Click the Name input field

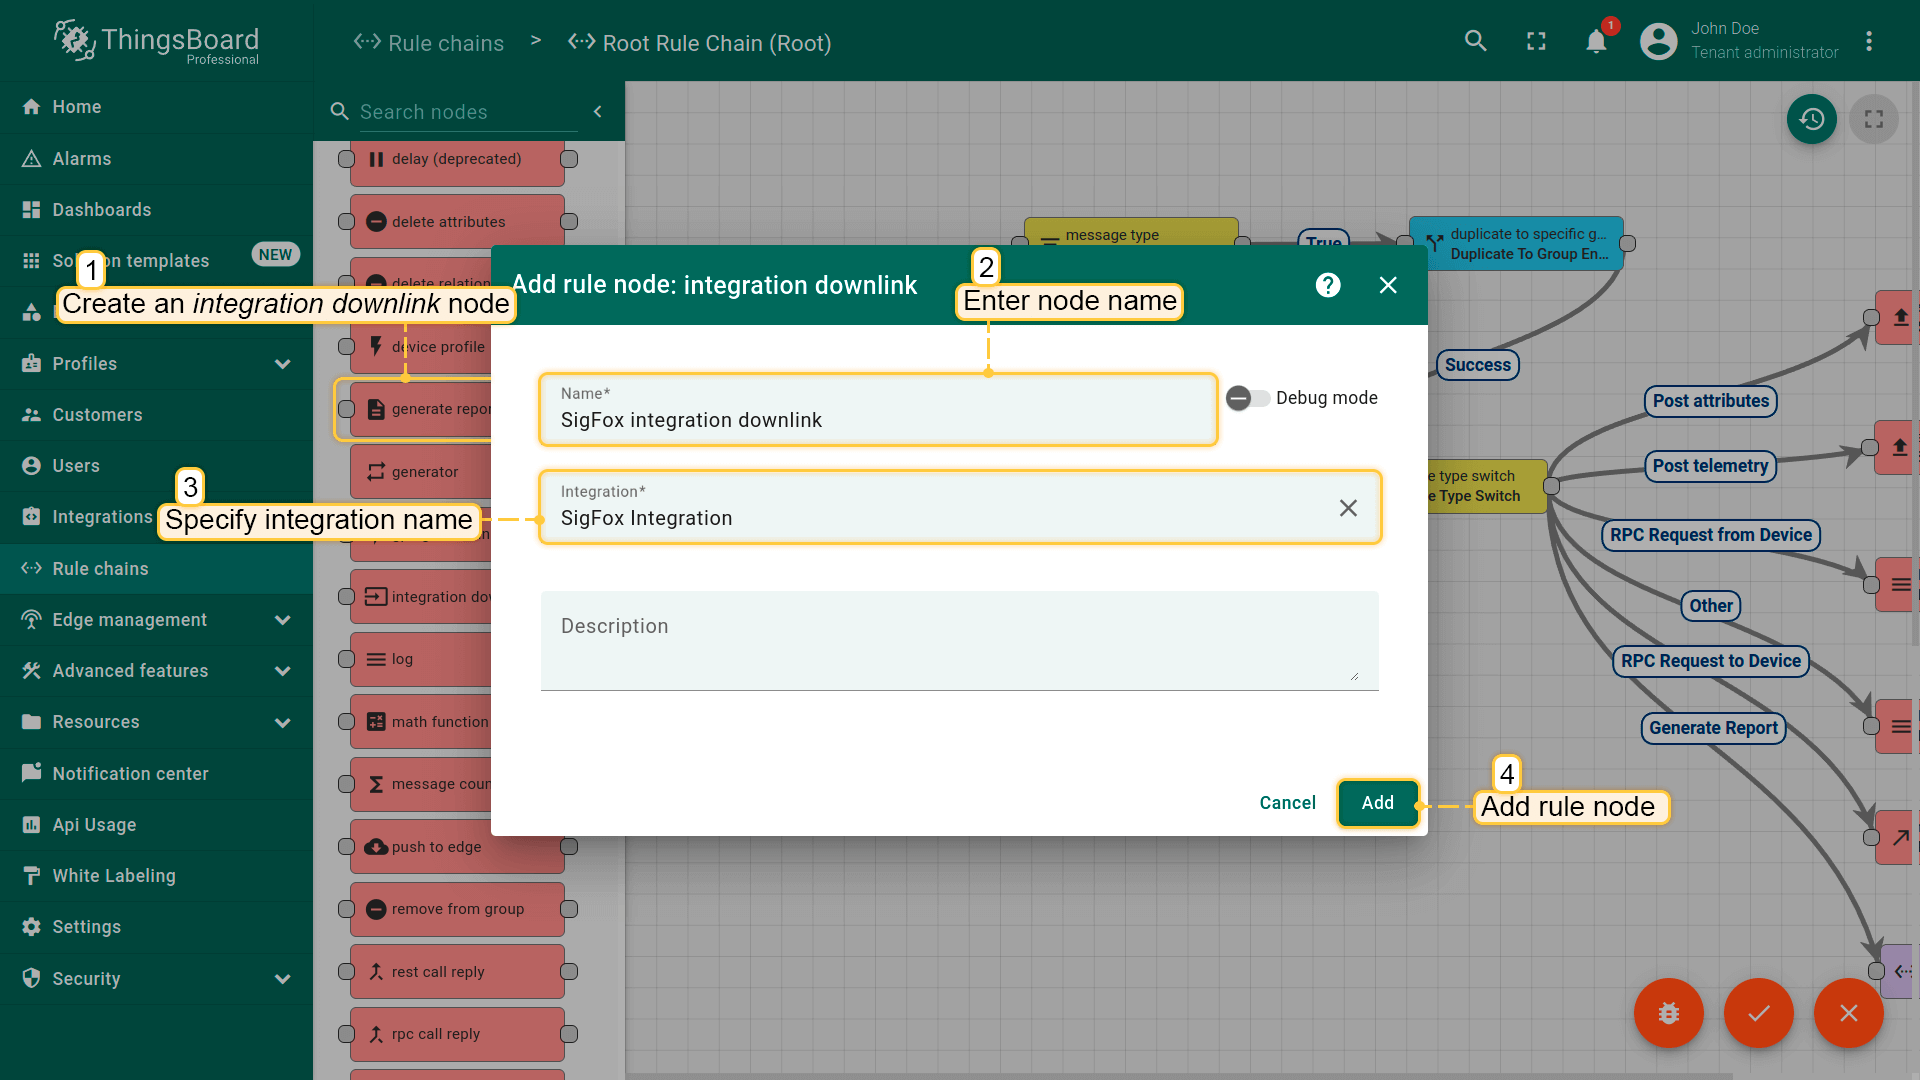pos(878,420)
